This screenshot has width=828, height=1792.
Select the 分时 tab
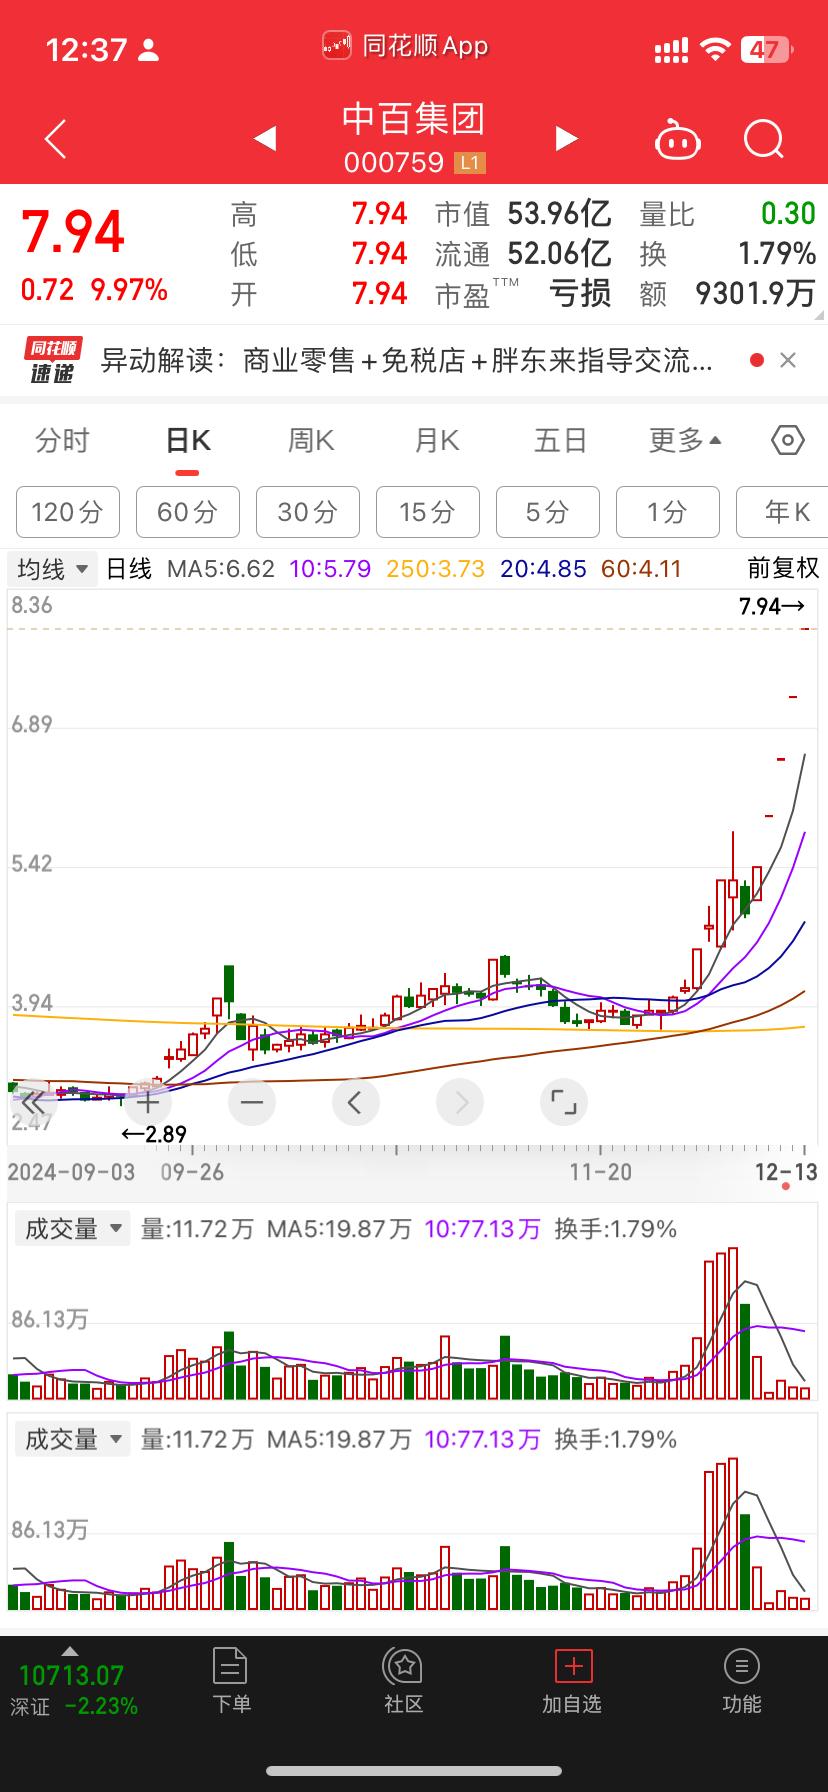62,440
